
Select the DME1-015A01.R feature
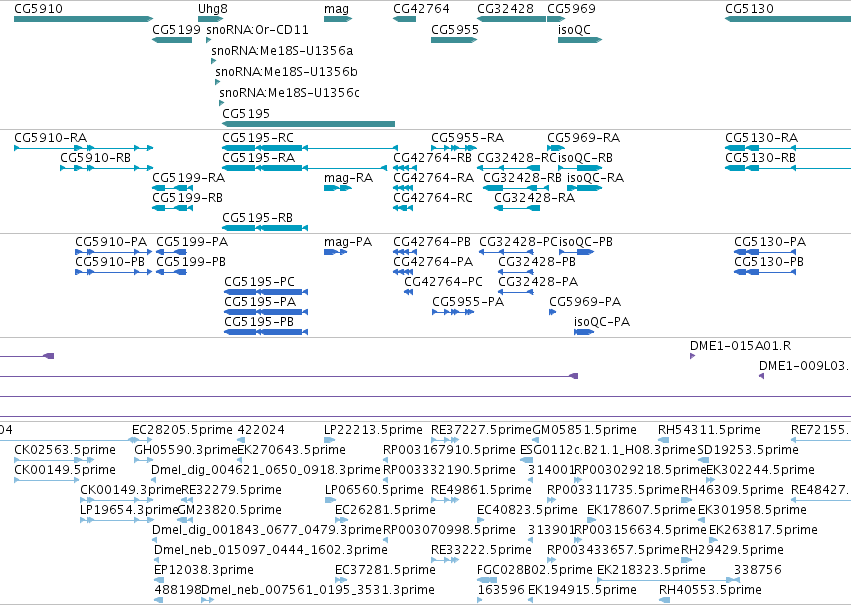tap(693, 356)
